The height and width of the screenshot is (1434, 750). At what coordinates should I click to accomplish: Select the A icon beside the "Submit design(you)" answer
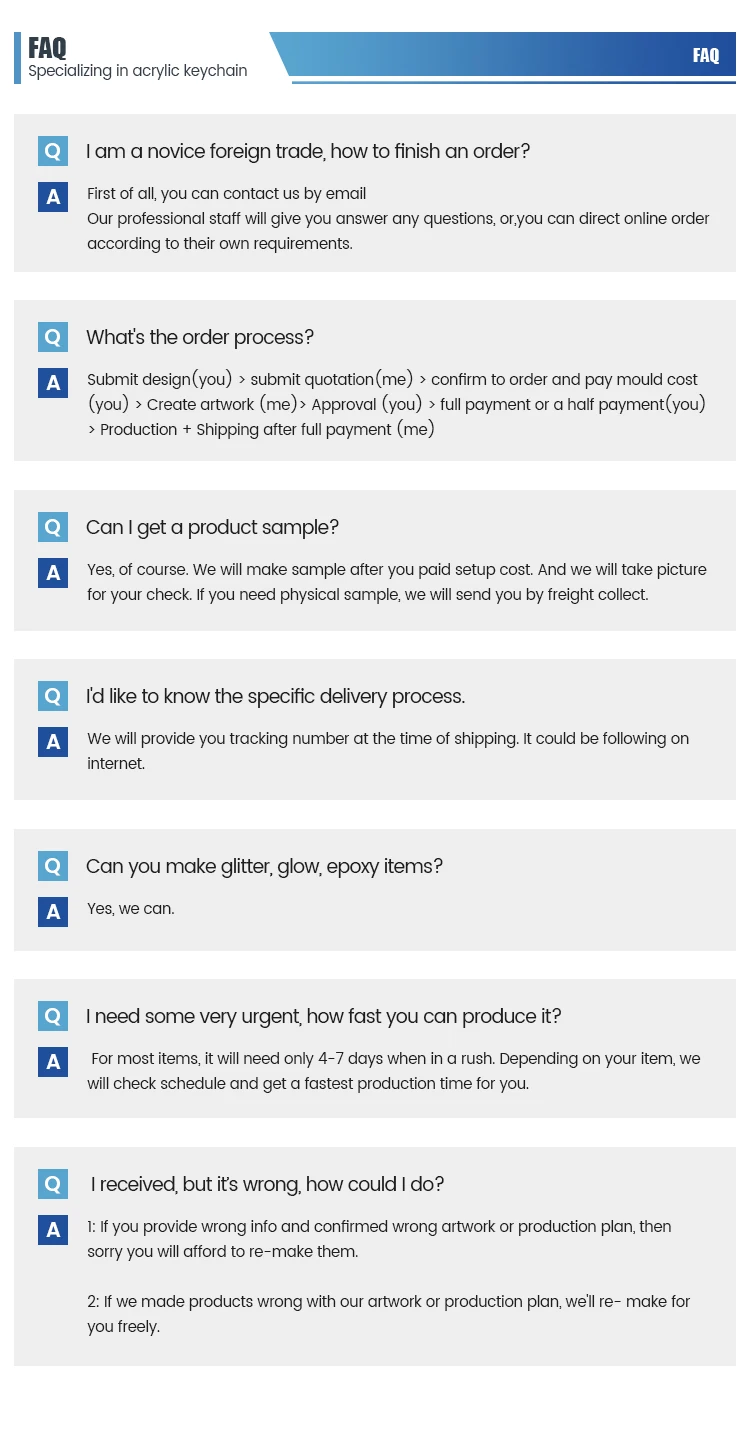click(x=53, y=383)
